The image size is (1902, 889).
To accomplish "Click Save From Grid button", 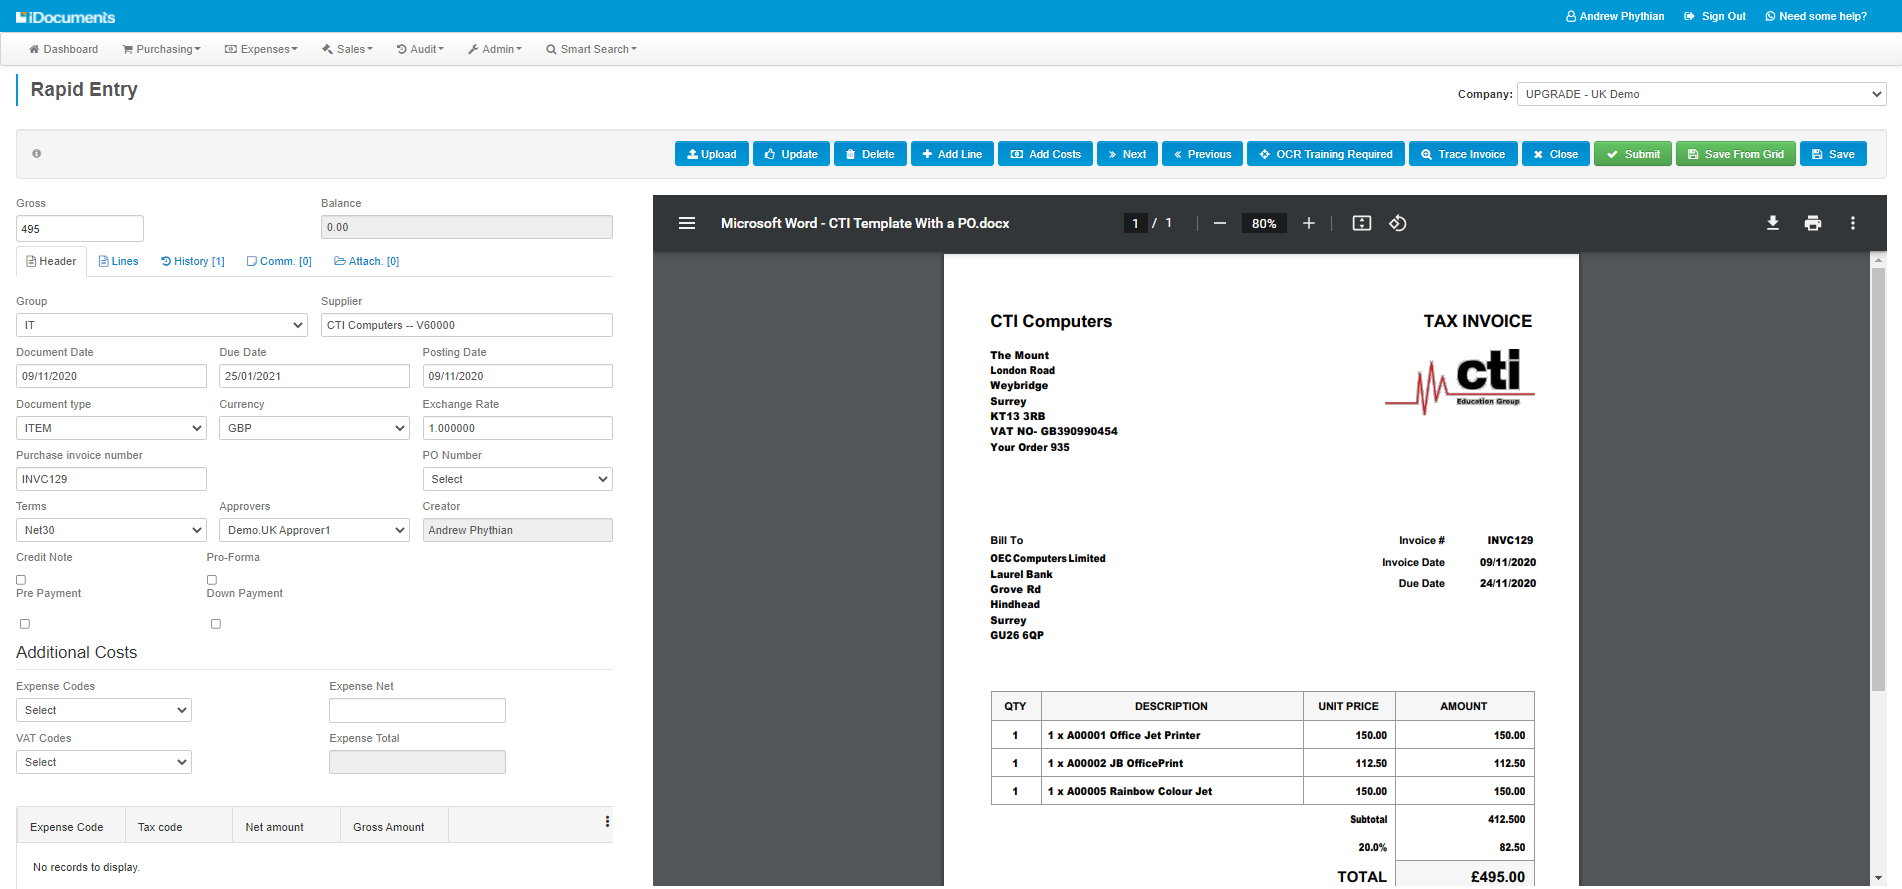I will (x=1736, y=154).
